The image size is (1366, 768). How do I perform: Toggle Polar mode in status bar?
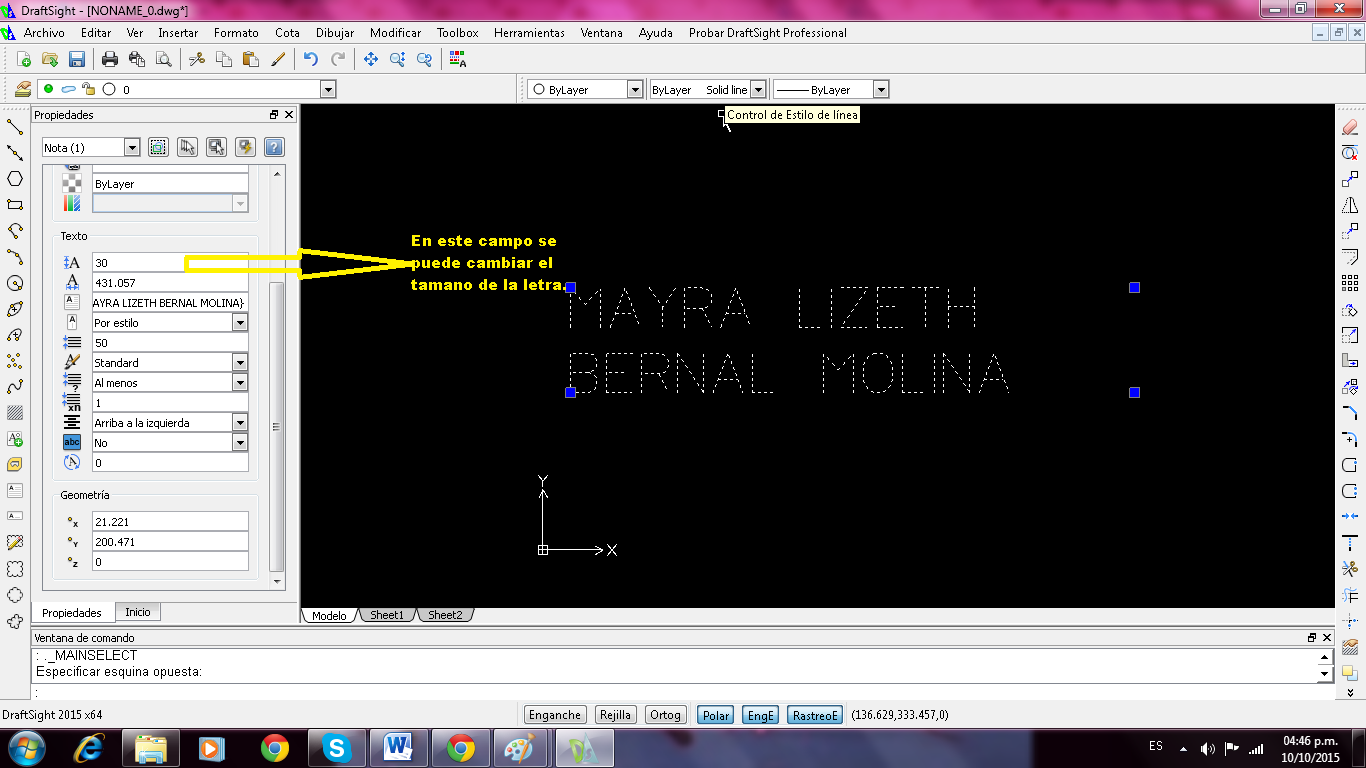coord(715,715)
